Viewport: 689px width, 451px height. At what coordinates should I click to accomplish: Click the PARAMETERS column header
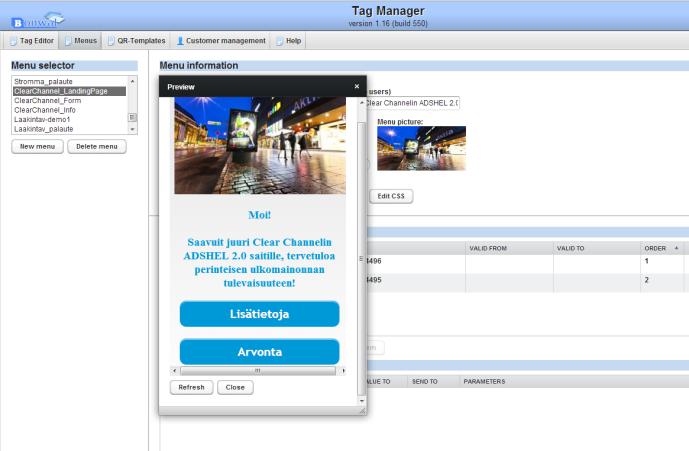tap(484, 382)
